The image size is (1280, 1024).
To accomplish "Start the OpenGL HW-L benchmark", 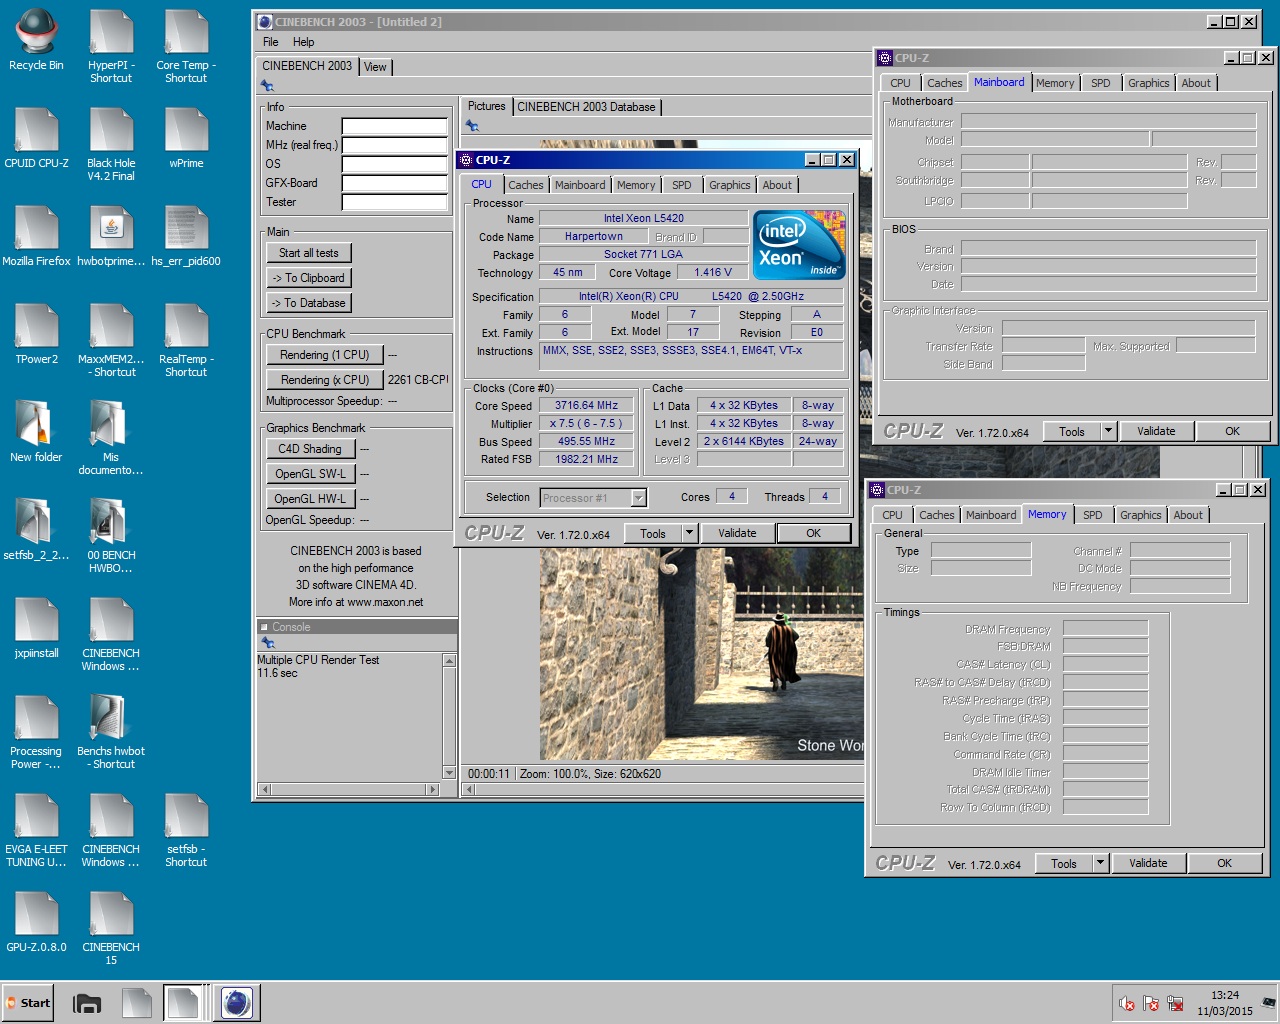I will click(x=310, y=499).
